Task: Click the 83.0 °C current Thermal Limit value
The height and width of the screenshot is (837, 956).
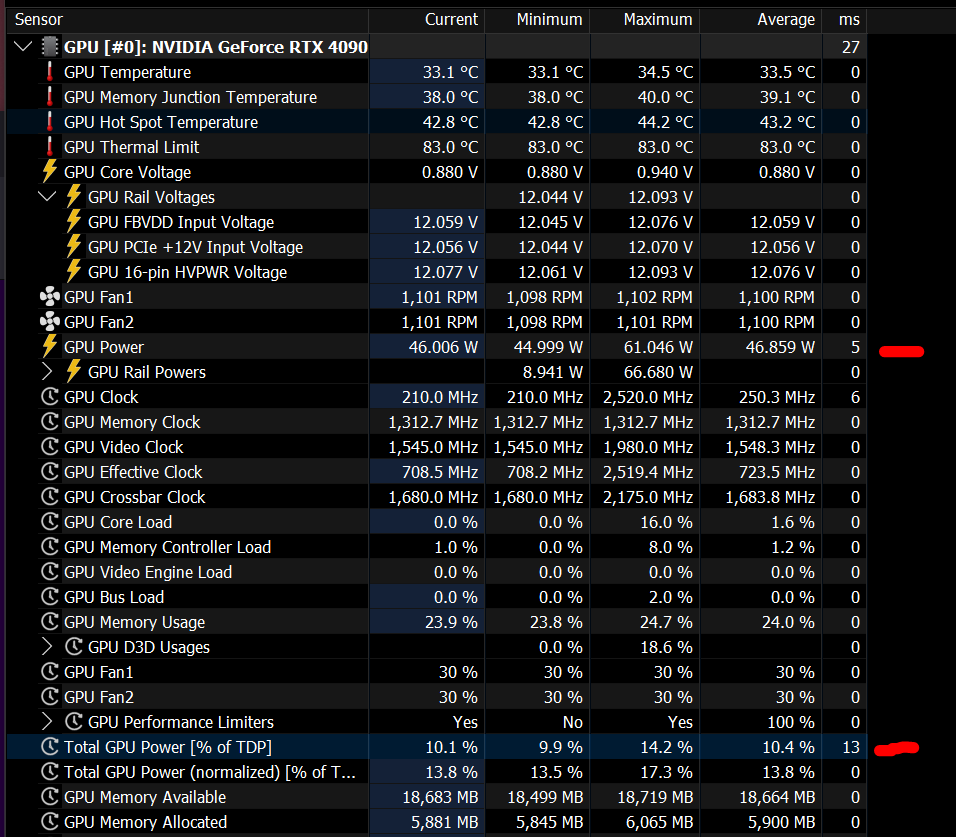Action: [451, 147]
